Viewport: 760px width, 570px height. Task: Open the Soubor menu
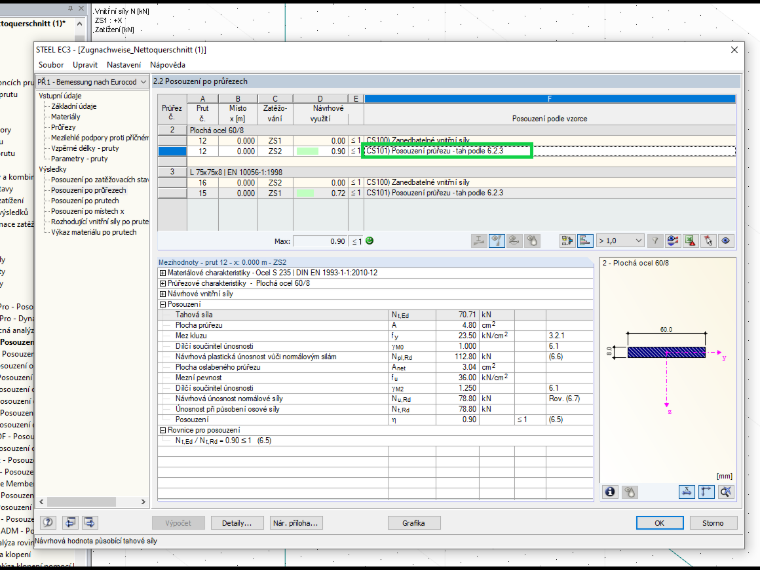(51, 65)
